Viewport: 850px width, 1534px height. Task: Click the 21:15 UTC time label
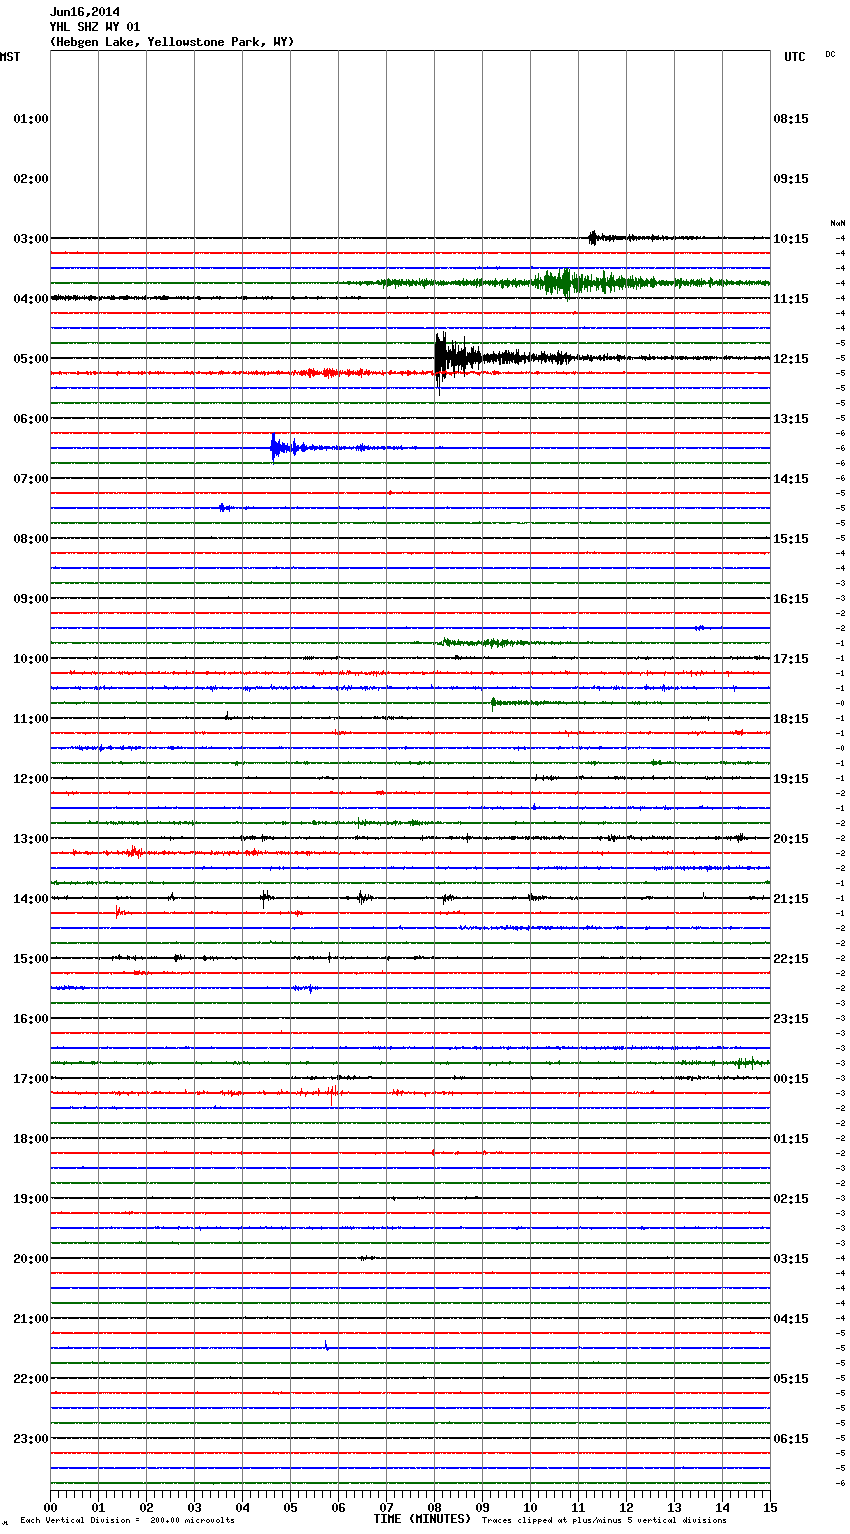pyautogui.click(x=791, y=899)
